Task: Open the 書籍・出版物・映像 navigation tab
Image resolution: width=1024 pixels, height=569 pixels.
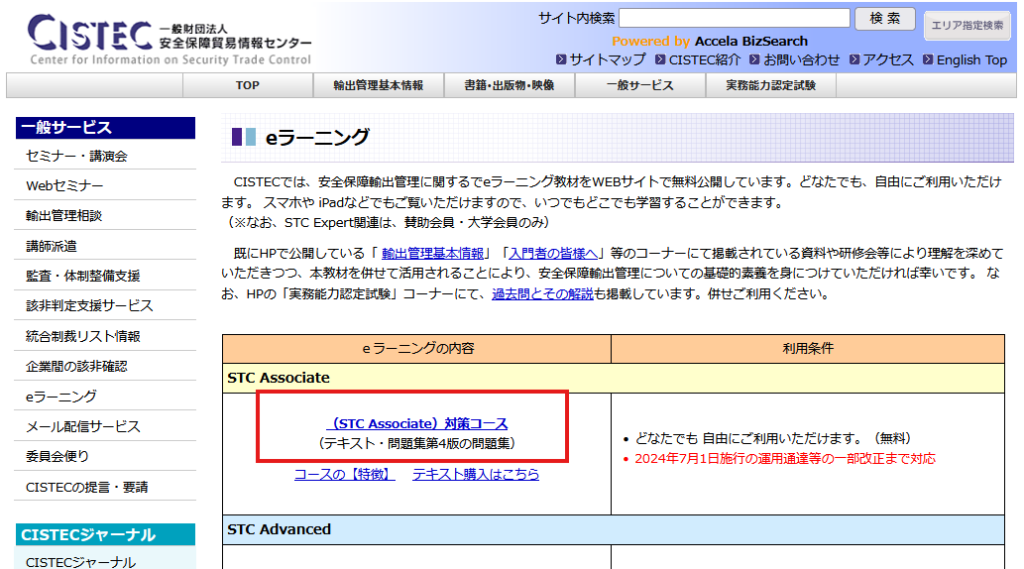Action: coord(509,86)
